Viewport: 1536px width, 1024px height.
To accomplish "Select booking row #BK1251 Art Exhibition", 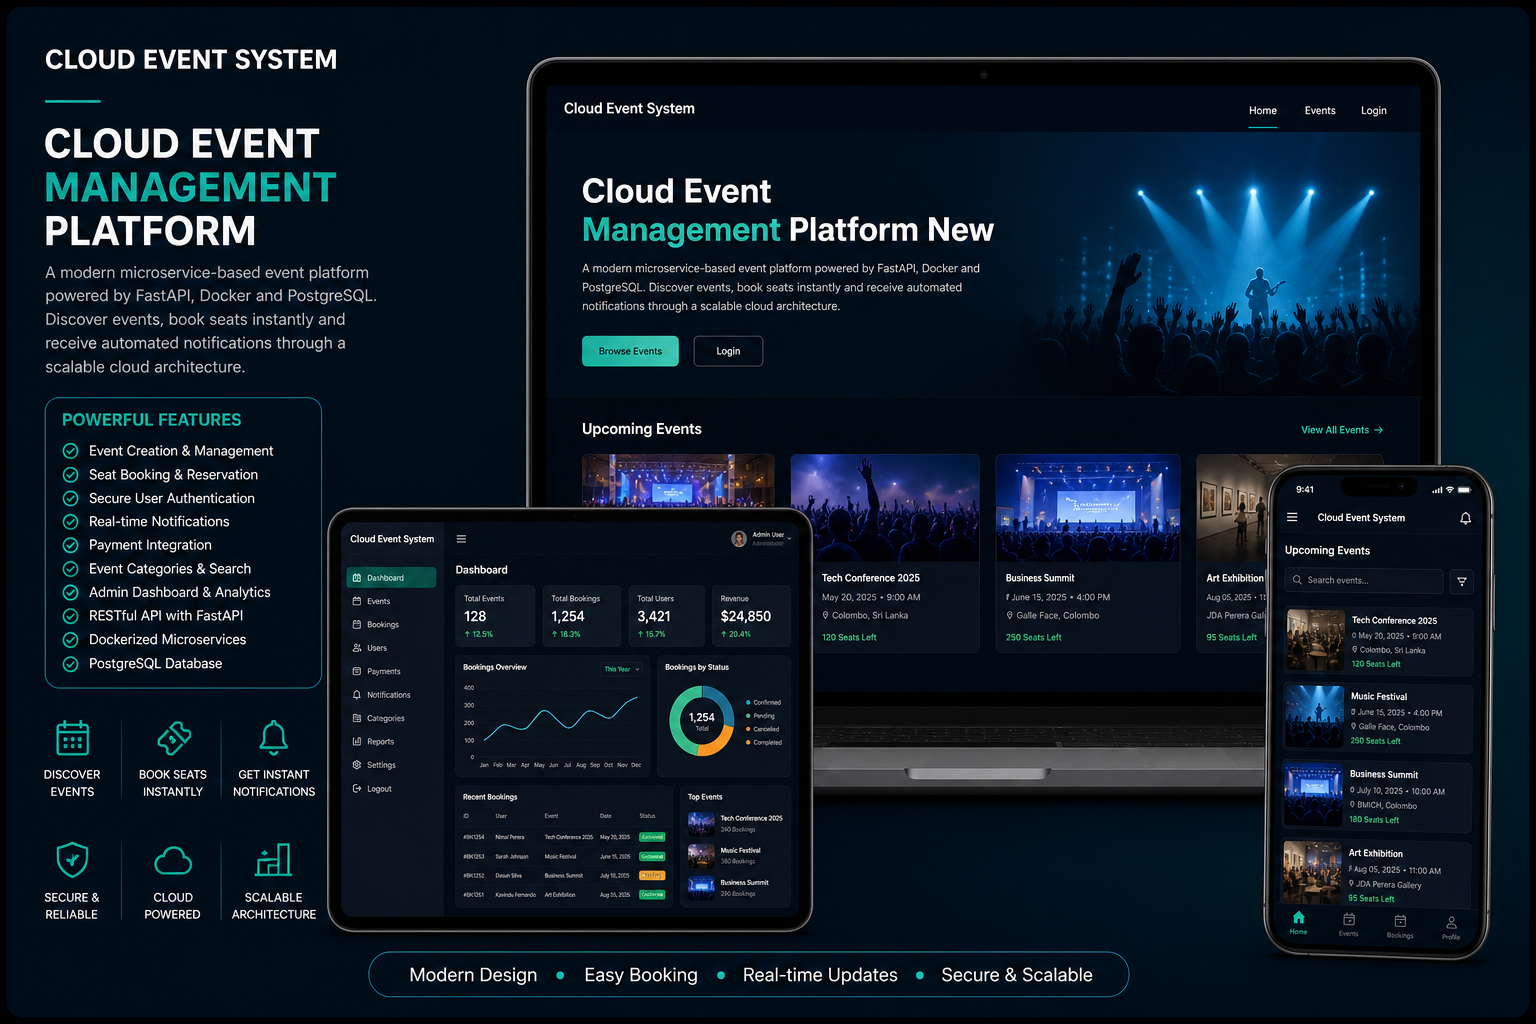I will pyautogui.click(x=564, y=894).
